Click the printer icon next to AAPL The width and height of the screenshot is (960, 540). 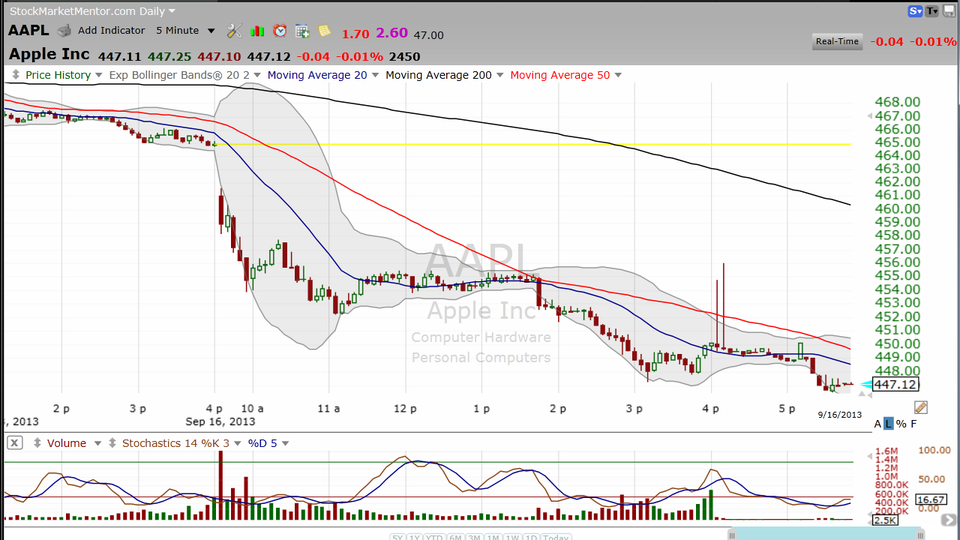64,31
